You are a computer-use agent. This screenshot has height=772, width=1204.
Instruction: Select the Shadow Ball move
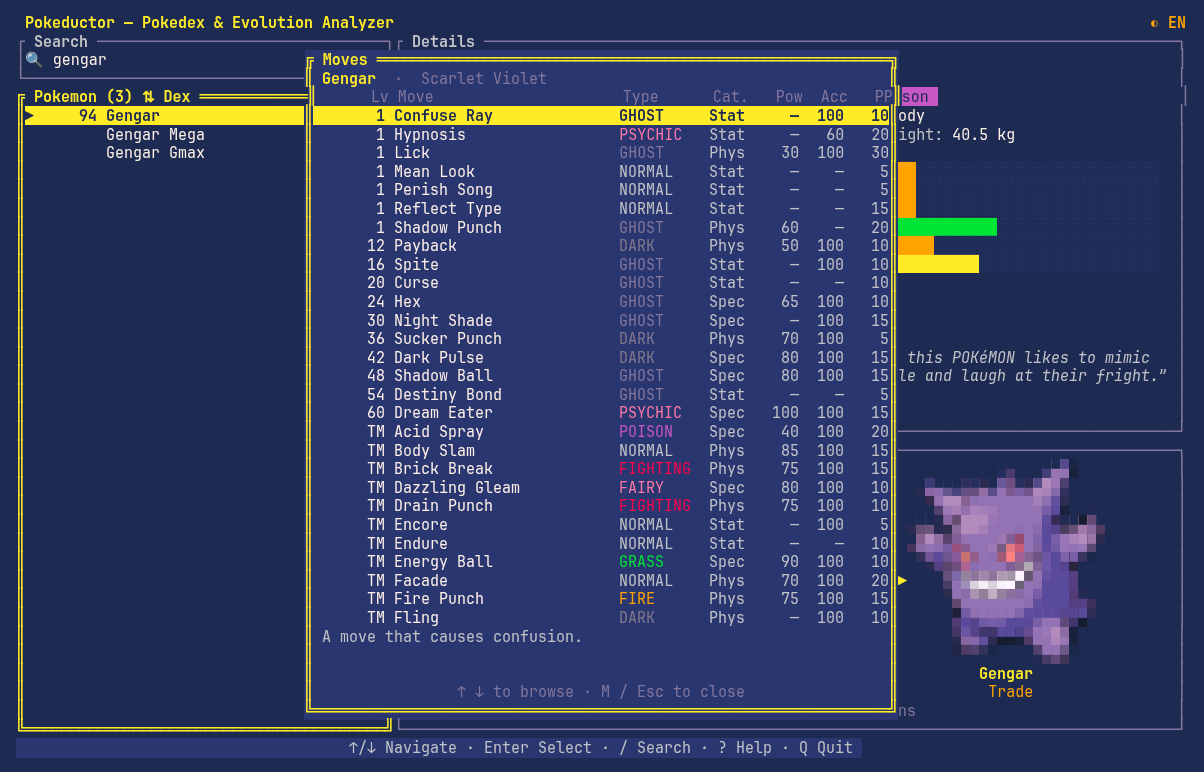click(x=602, y=376)
